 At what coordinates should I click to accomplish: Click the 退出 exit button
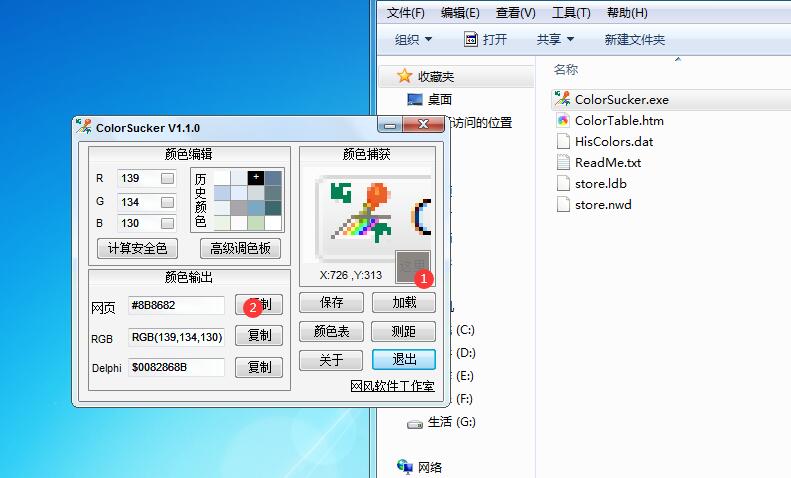click(x=404, y=360)
